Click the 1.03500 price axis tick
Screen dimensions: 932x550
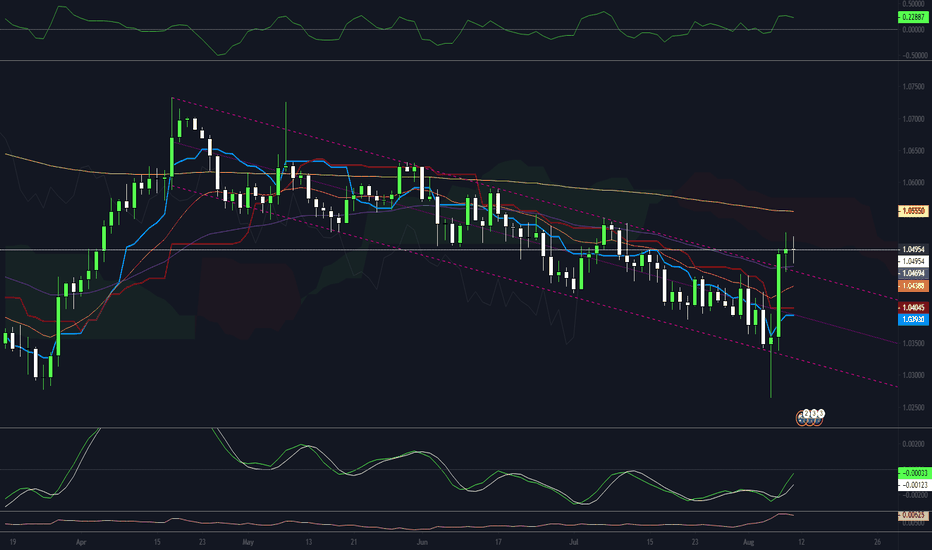point(913,343)
